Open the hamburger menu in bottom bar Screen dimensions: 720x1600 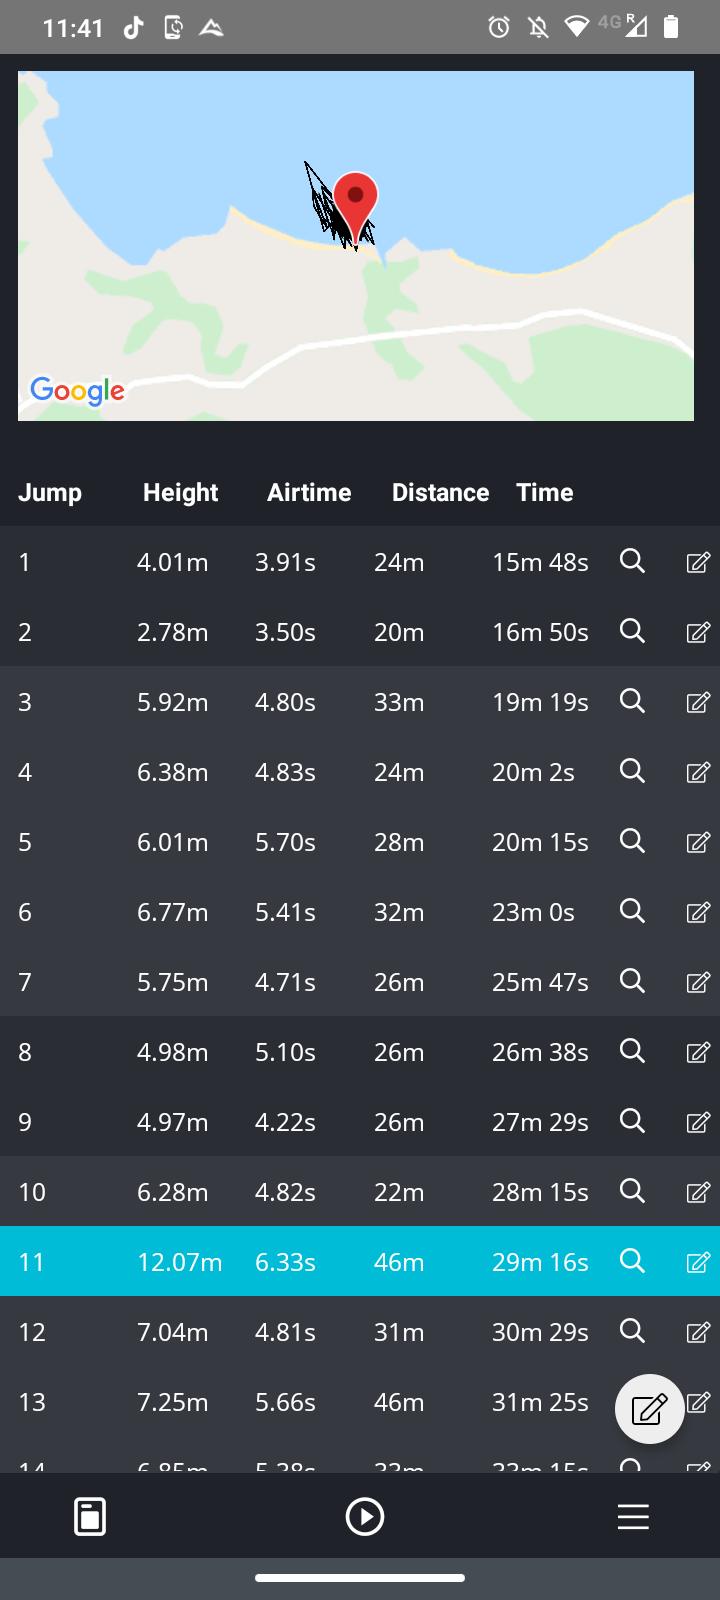(x=633, y=1517)
